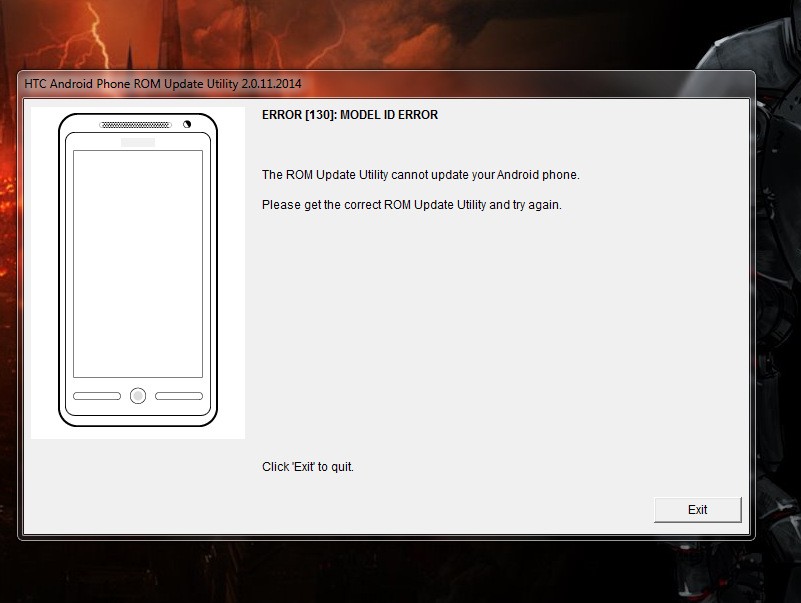This screenshot has height=603, width=801.
Task: Click the HTC ROM Update Utility title bar
Action: pyautogui.click(x=386, y=84)
